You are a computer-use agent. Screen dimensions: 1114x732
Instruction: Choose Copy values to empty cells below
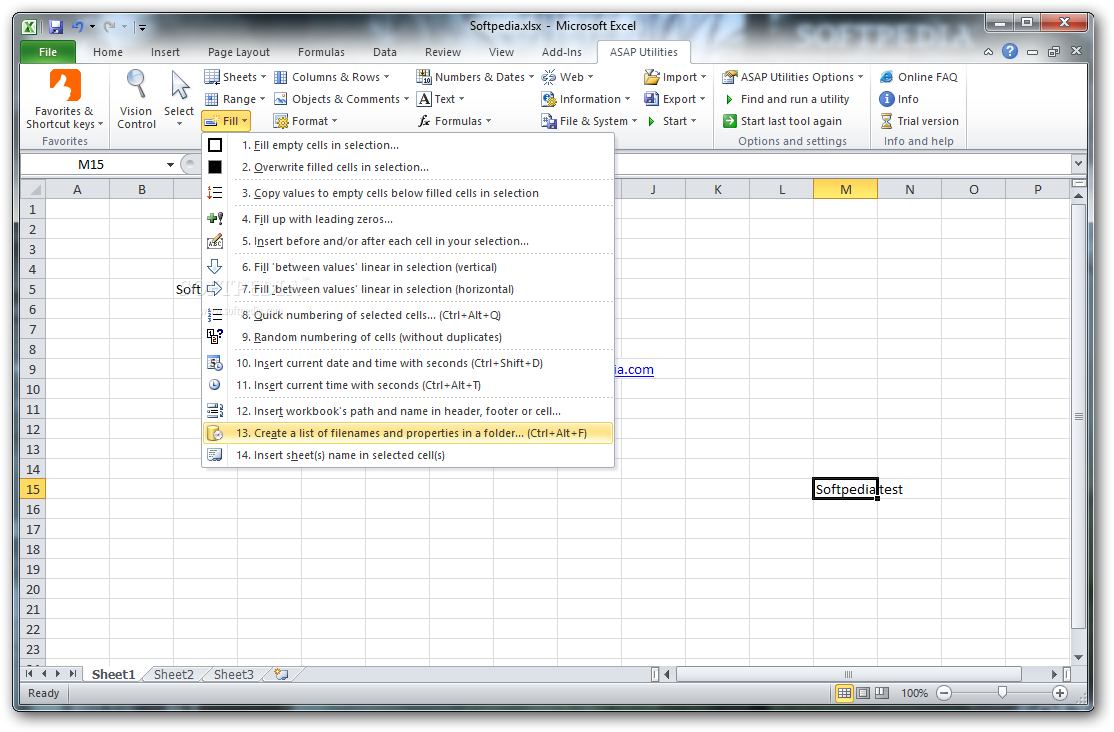[x=409, y=193]
